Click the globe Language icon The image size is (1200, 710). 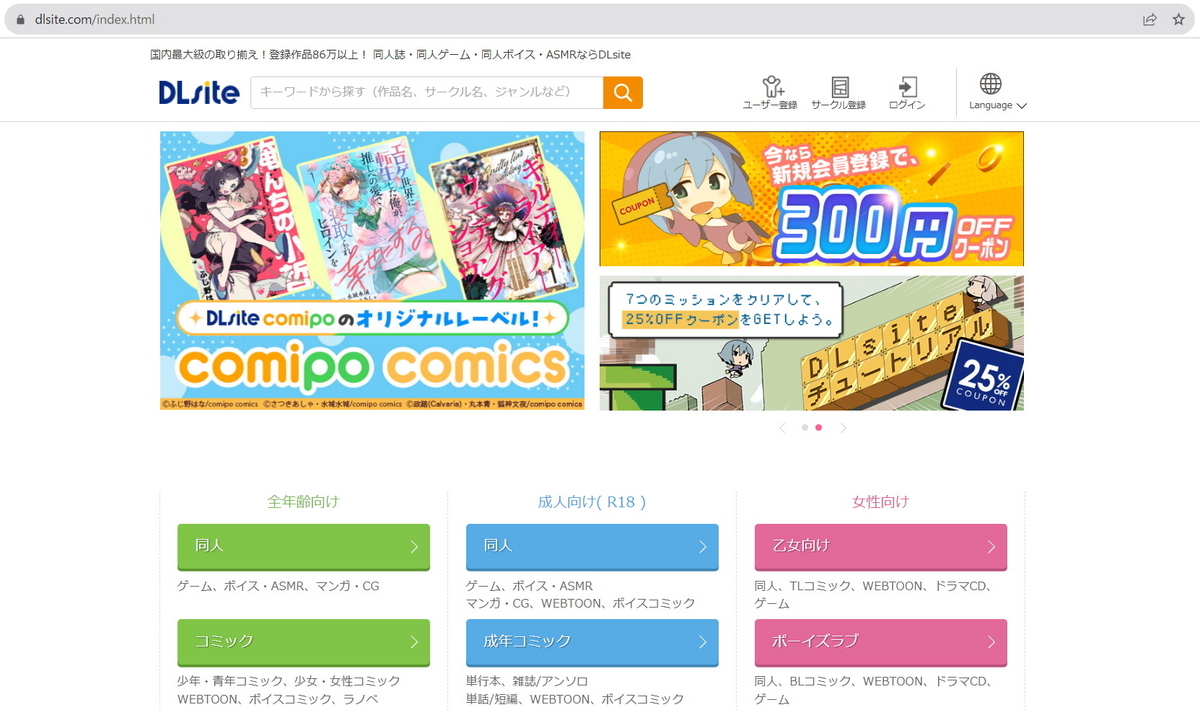coord(990,83)
